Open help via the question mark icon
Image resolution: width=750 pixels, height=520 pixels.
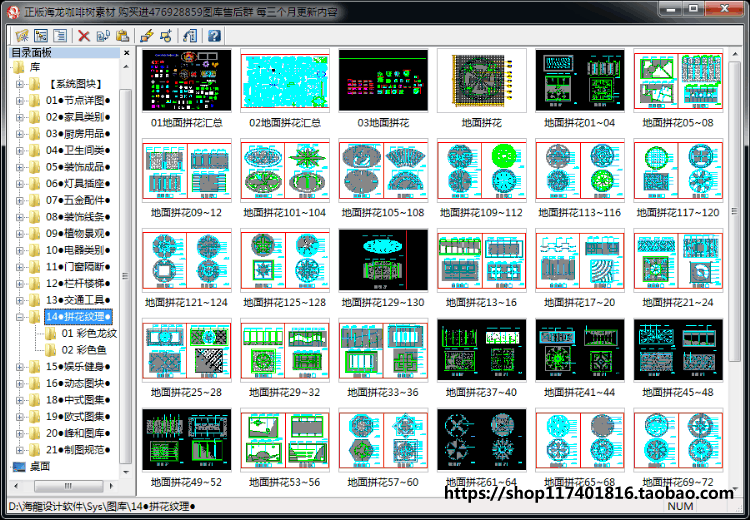[214, 35]
